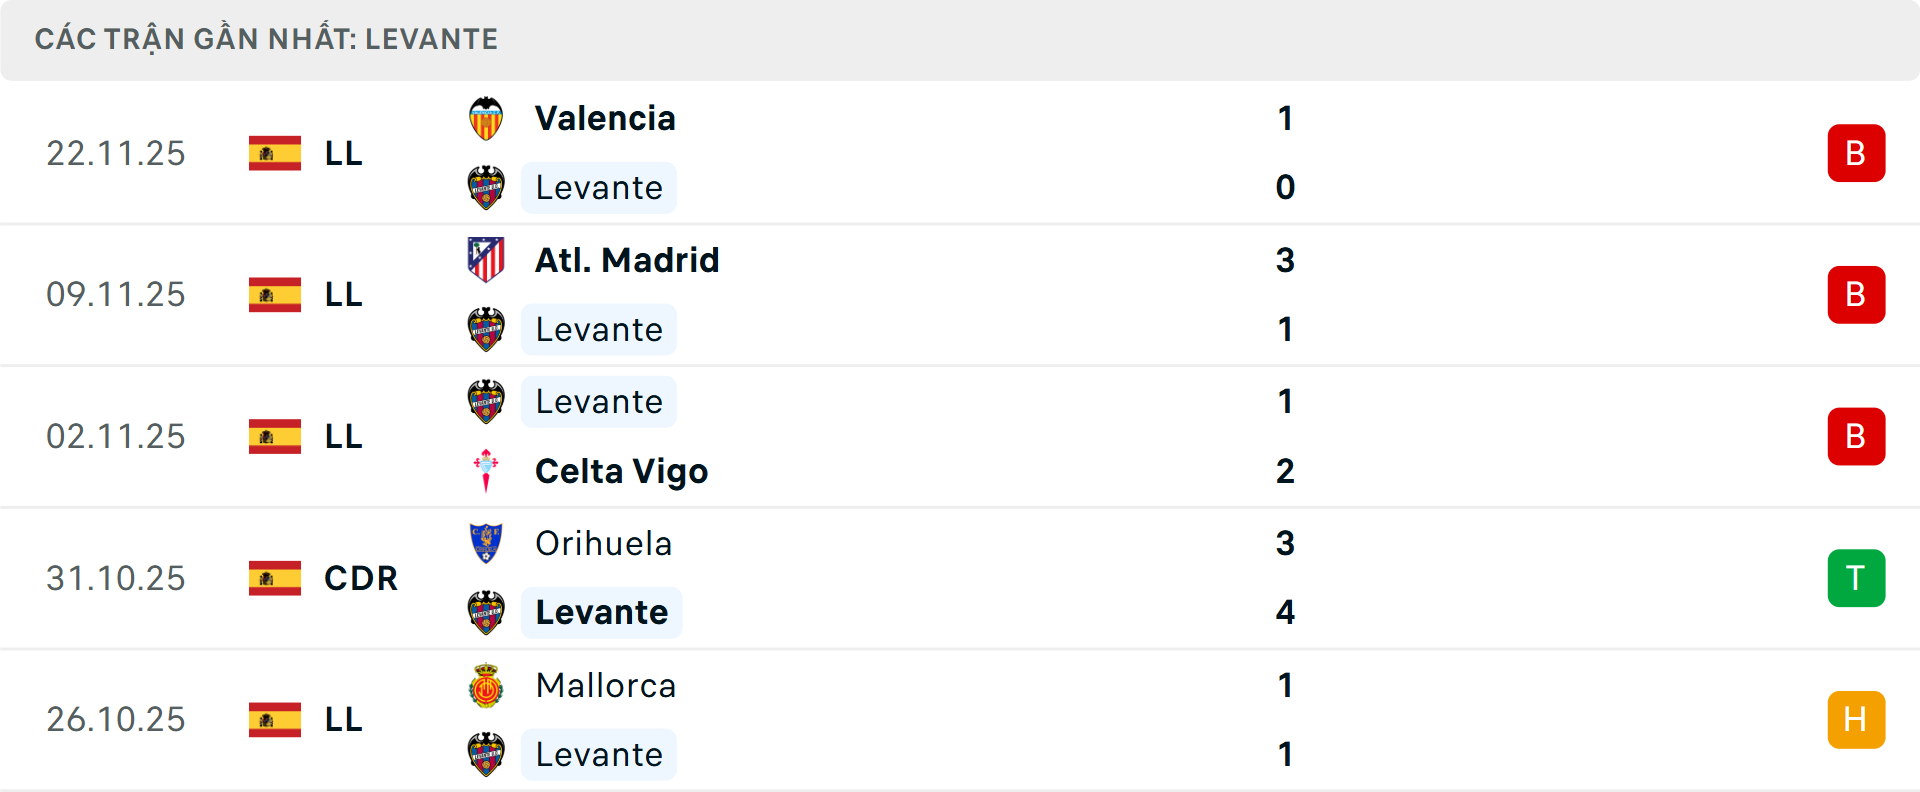Viewport: 1920px width, 792px height.
Task: Click the Celta Vigo club crest
Action: pos(486,471)
